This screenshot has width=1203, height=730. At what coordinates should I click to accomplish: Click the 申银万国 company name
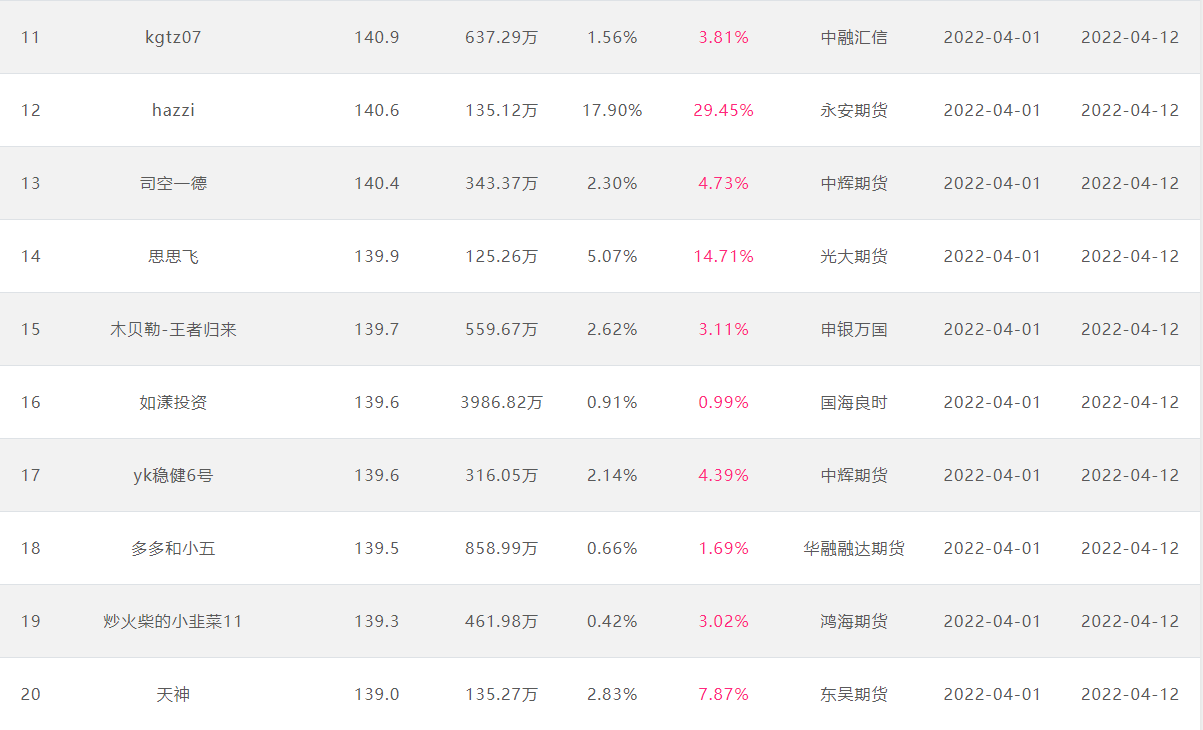point(854,329)
